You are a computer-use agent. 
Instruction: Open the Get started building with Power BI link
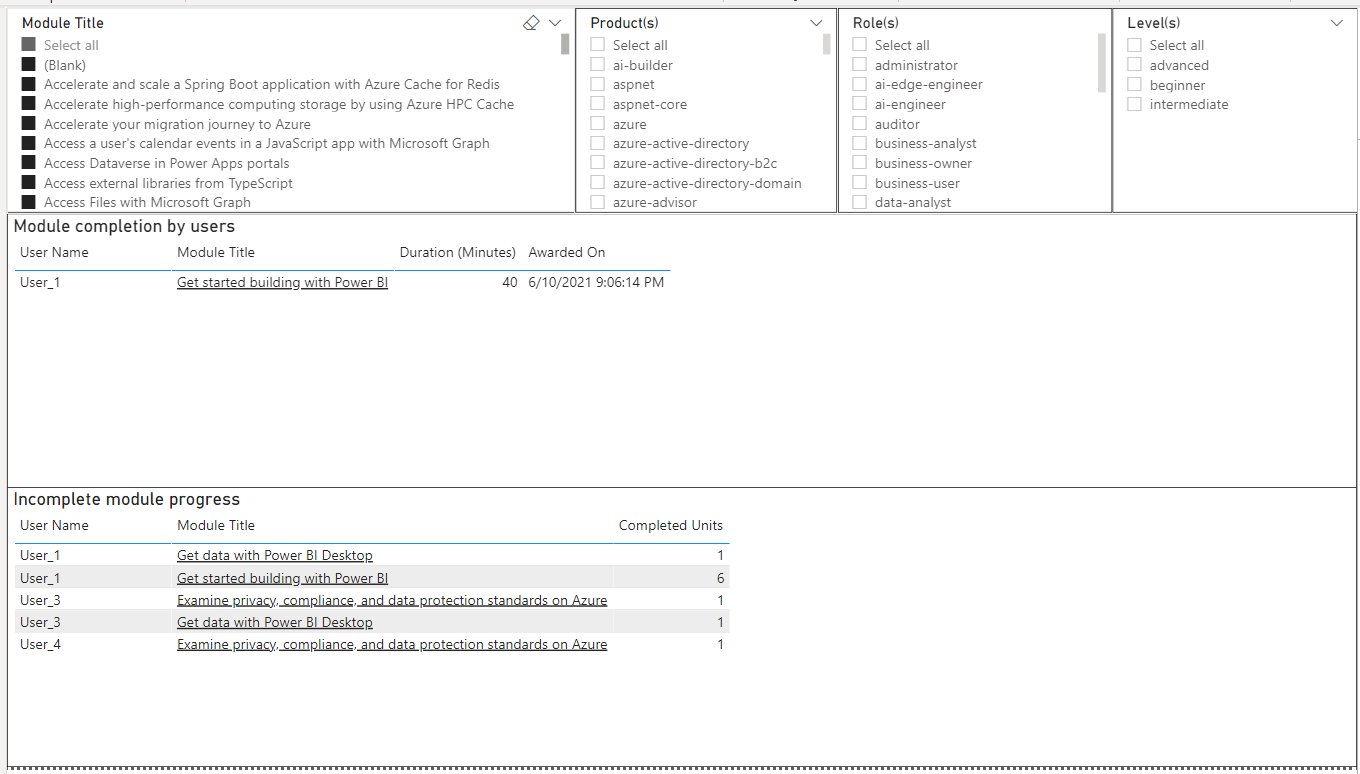281,282
